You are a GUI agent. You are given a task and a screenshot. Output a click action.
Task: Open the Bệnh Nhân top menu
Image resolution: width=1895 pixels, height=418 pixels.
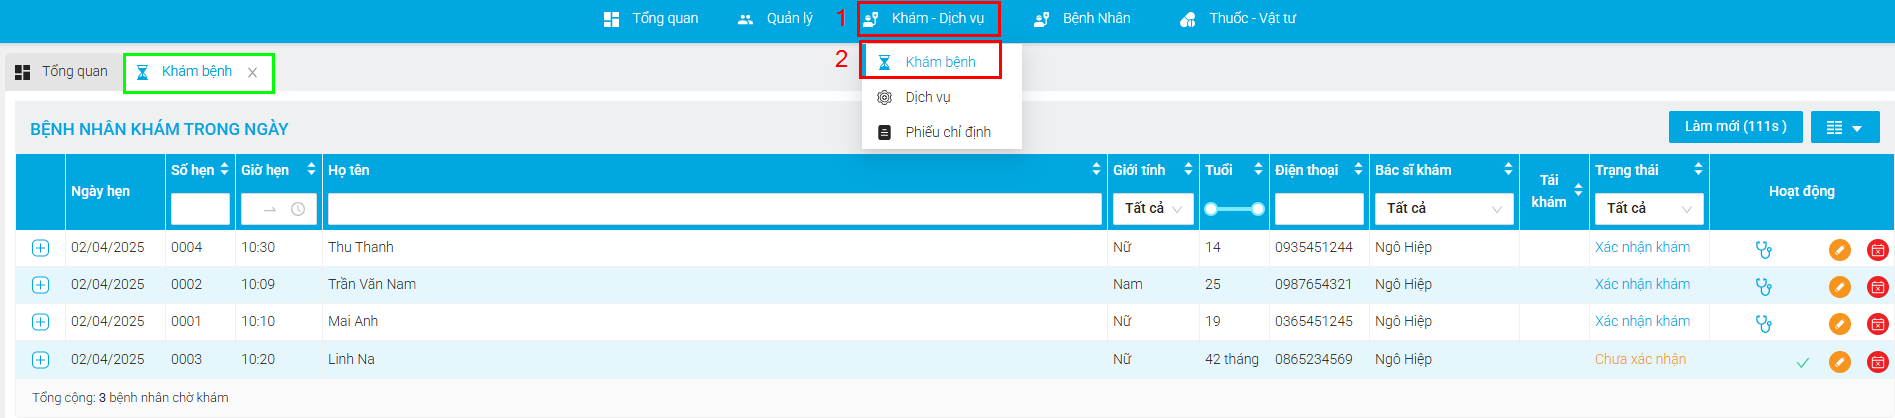(1082, 18)
